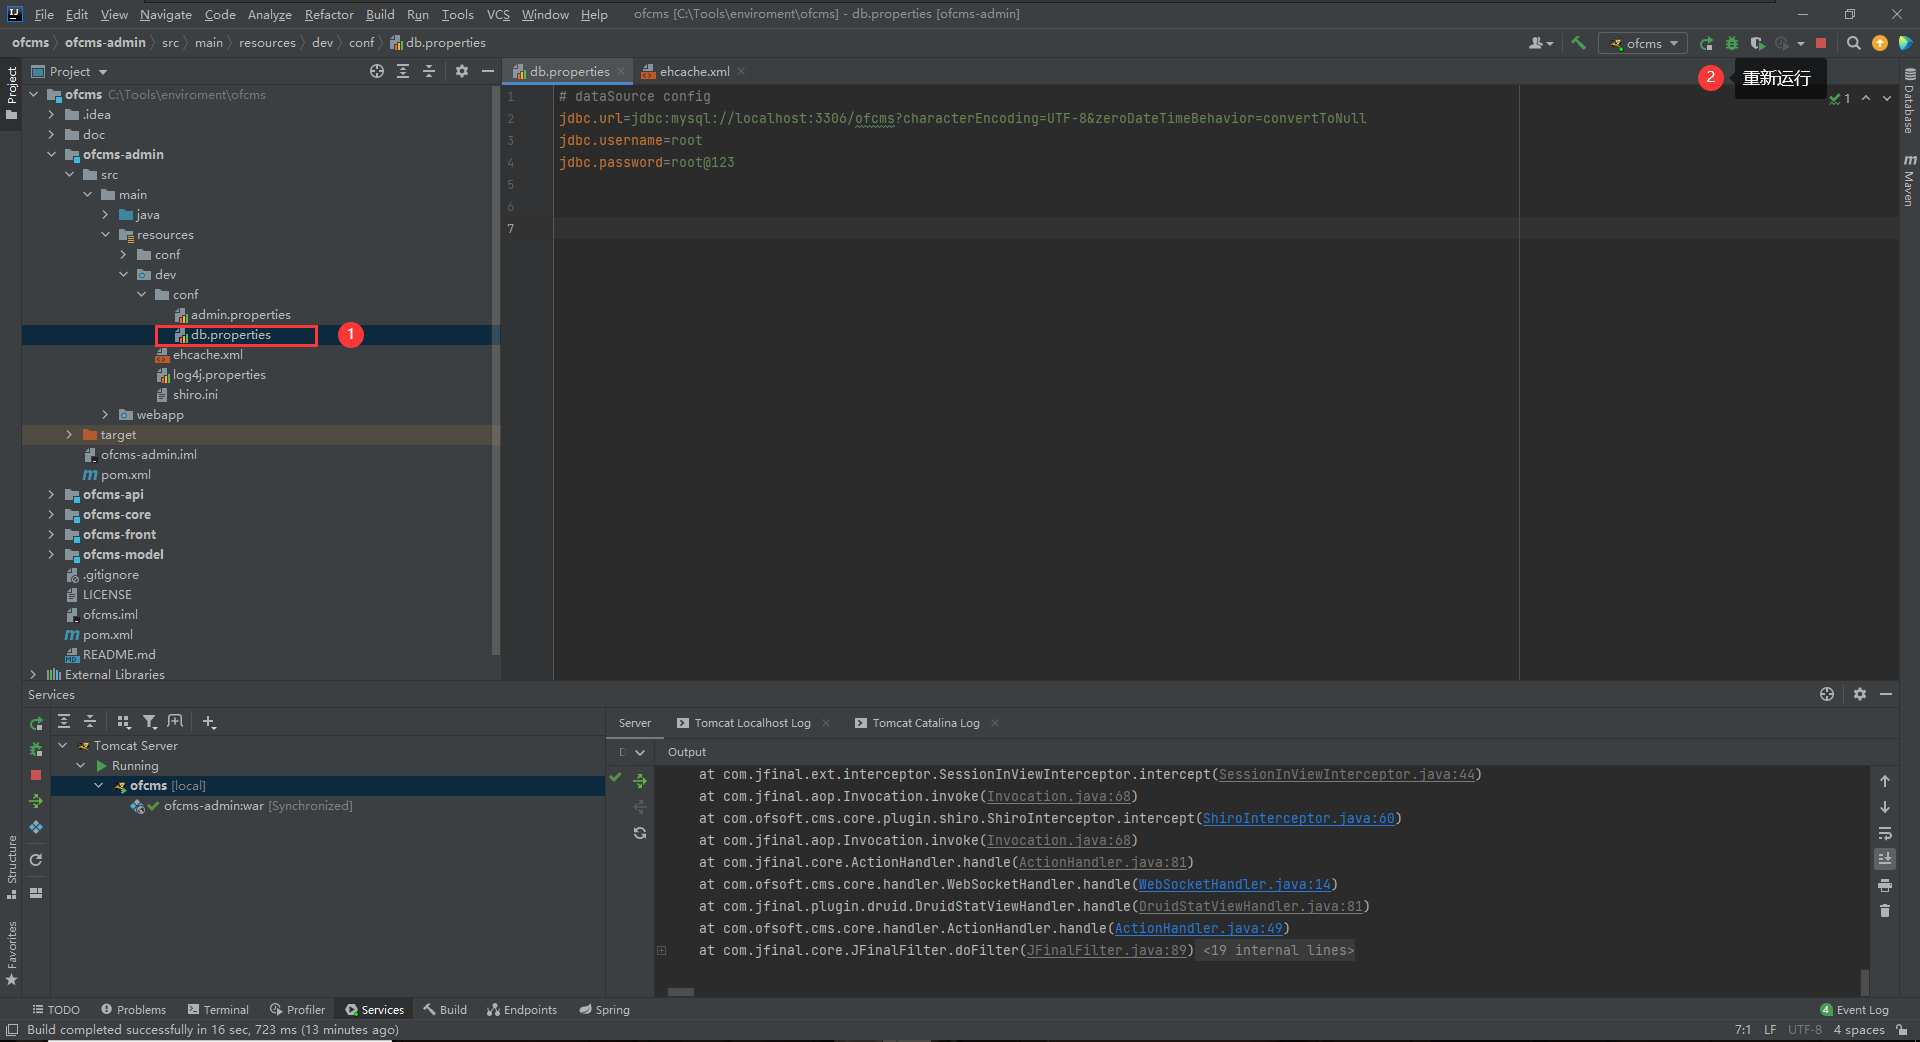Click Group By icon in Services toolbar

pyautogui.click(x=124, y=721)
